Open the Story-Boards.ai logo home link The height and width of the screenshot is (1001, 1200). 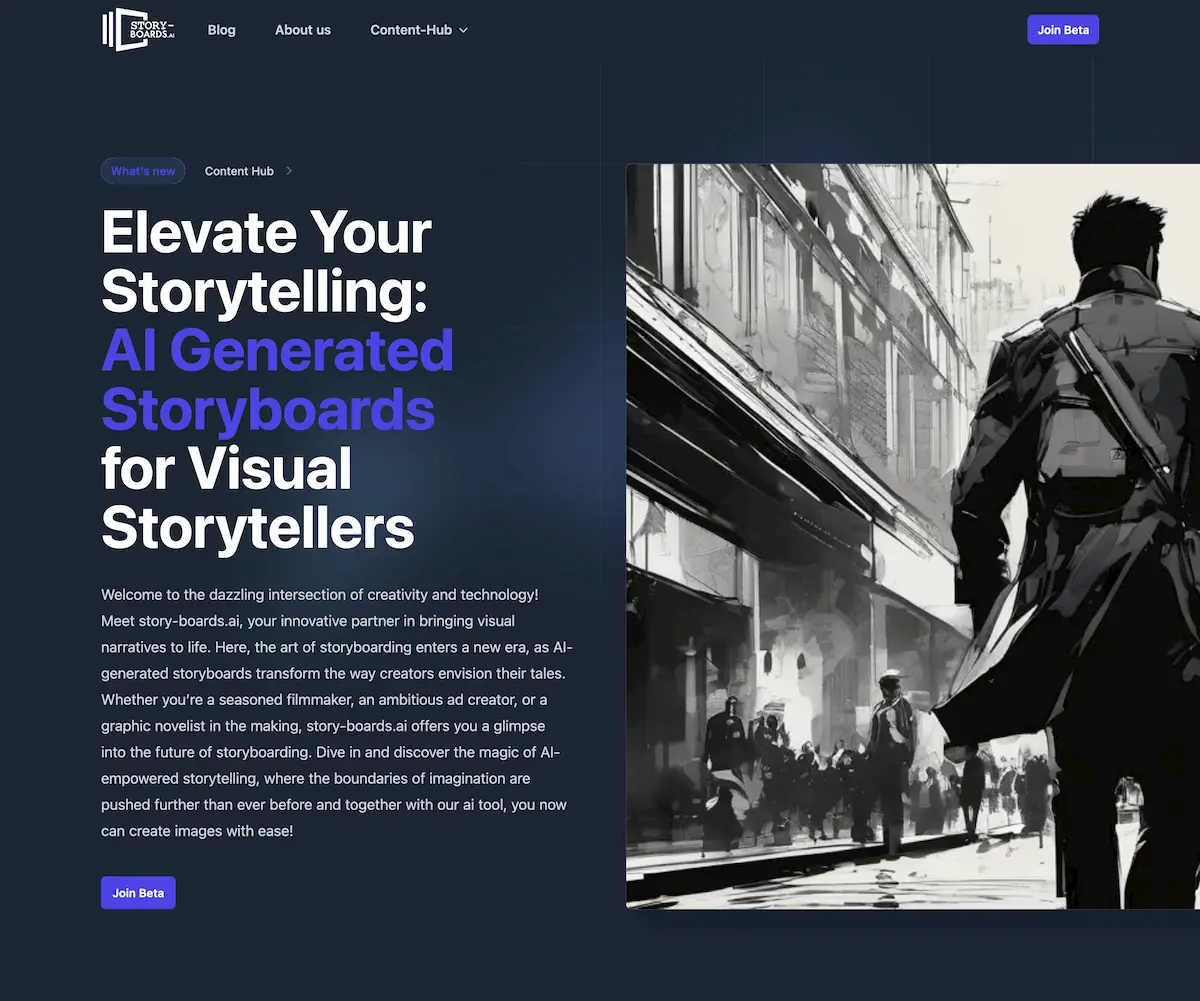pos(138,30)
